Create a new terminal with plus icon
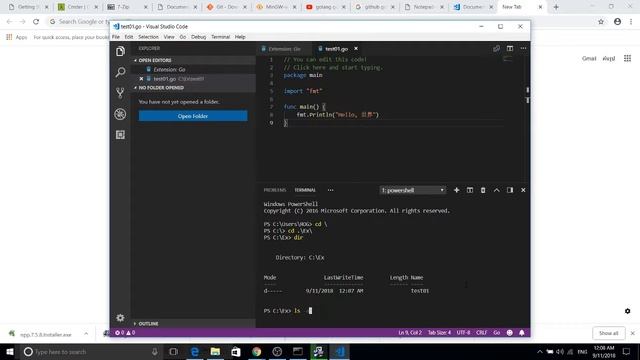Screen dimensions: 640x360 pos(456,190)
